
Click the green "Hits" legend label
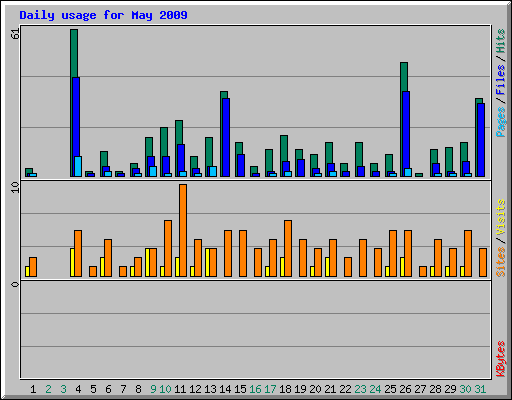tap(501, 41)
